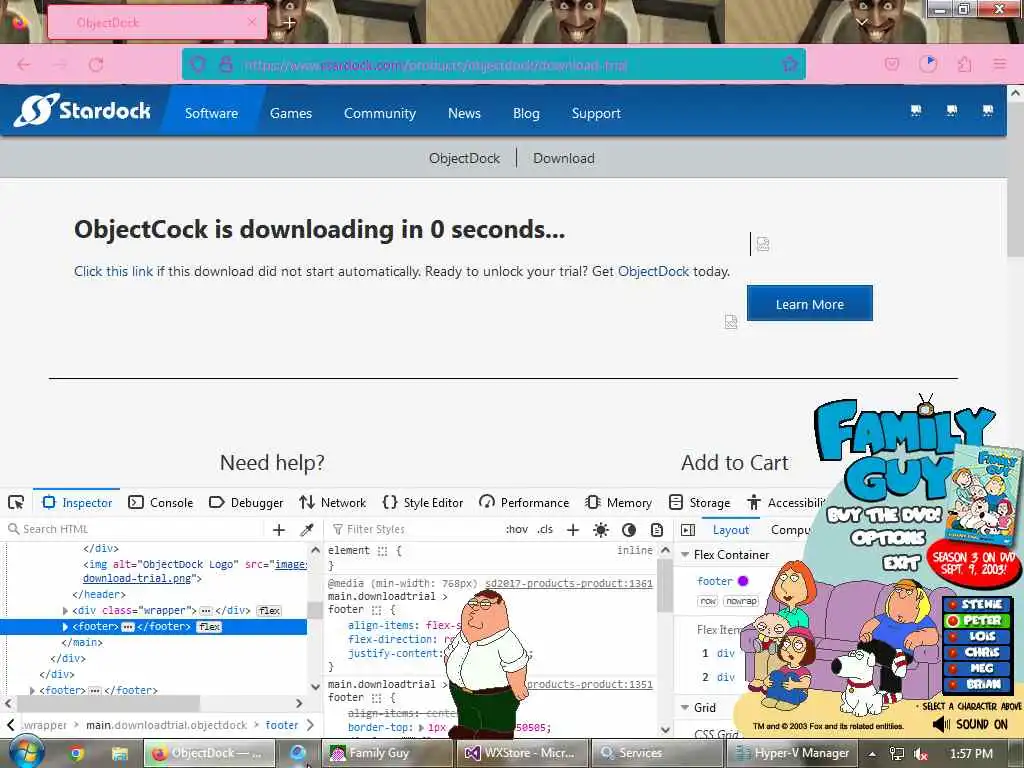Toggle Sound On in Family Guy widget

(x=970, y=724)
